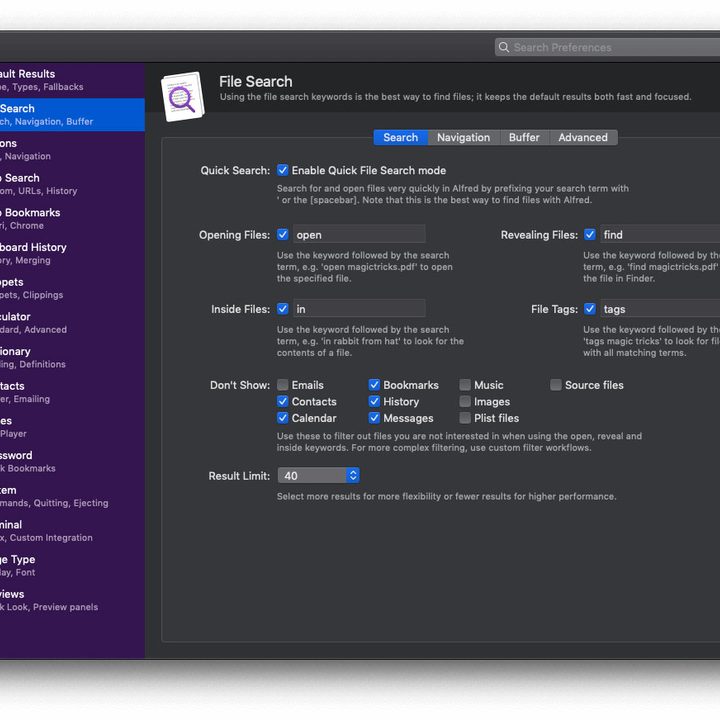This screenshot has height=720, width=720.
Task: Select the Web Bookmarks sidebar item
Action: click(72, 219)
